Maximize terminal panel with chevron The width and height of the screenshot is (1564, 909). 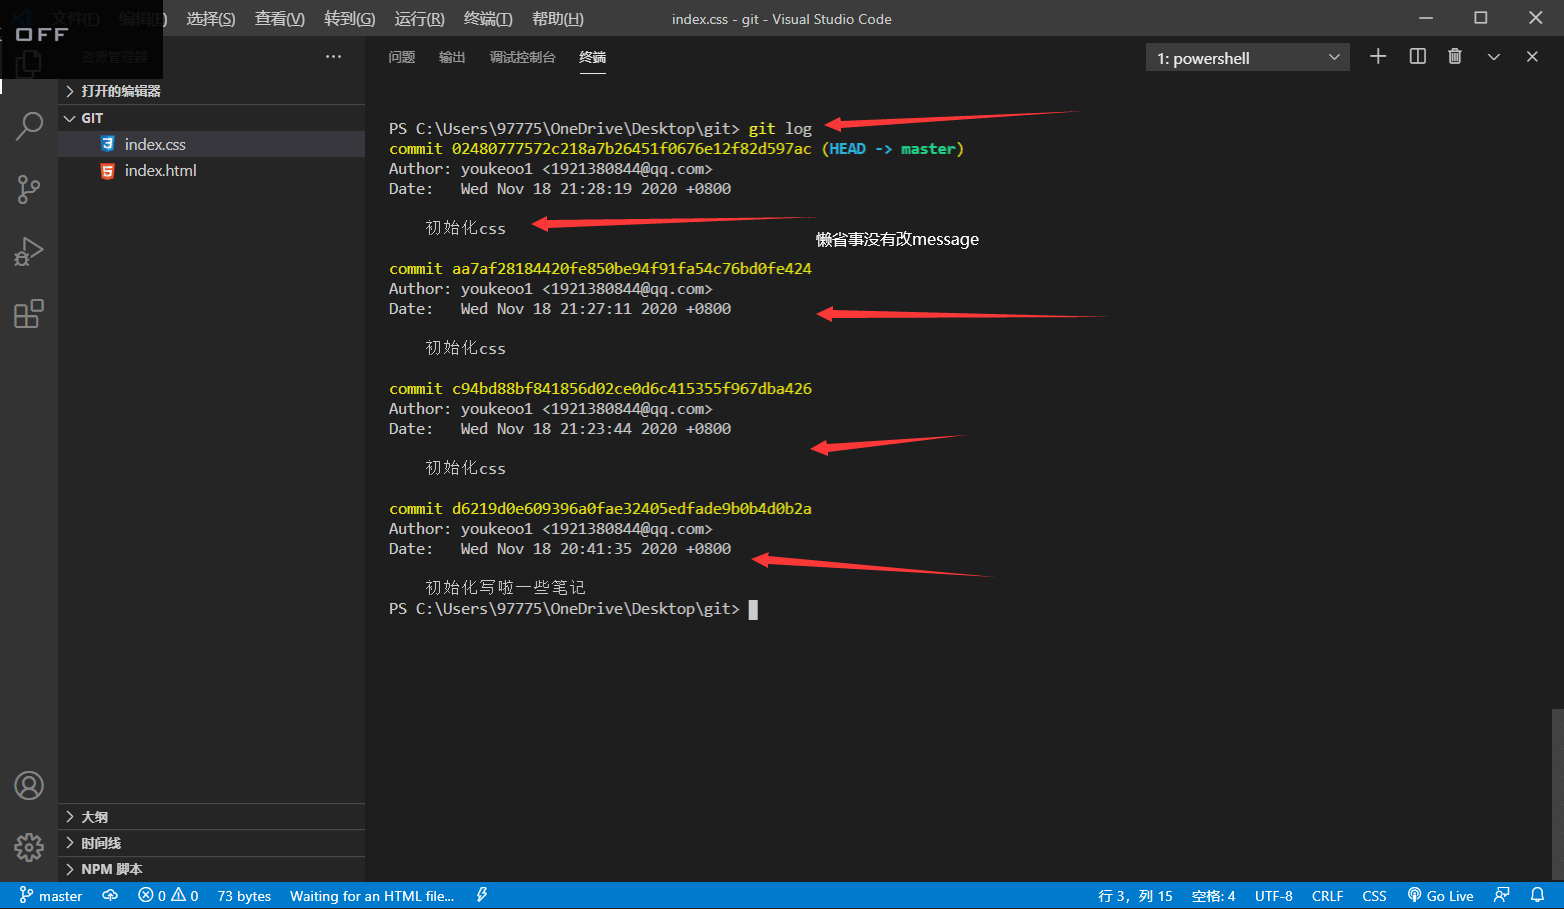[1494, 57]
